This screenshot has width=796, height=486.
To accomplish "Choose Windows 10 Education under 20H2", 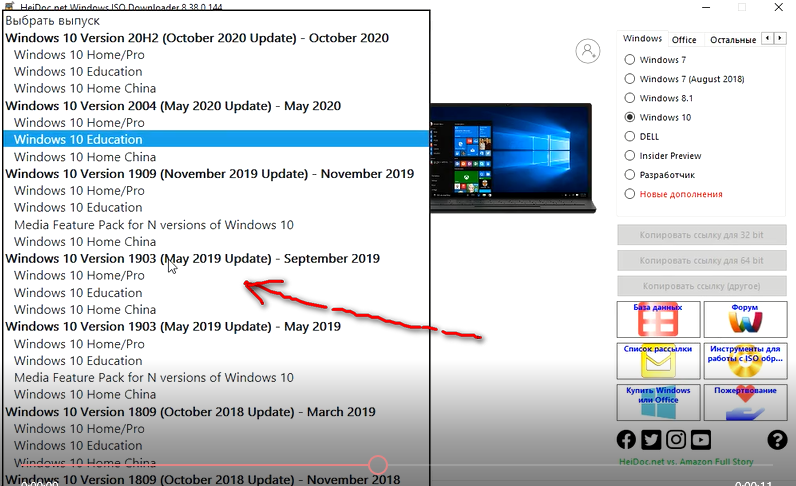I will tap(216, 72).
